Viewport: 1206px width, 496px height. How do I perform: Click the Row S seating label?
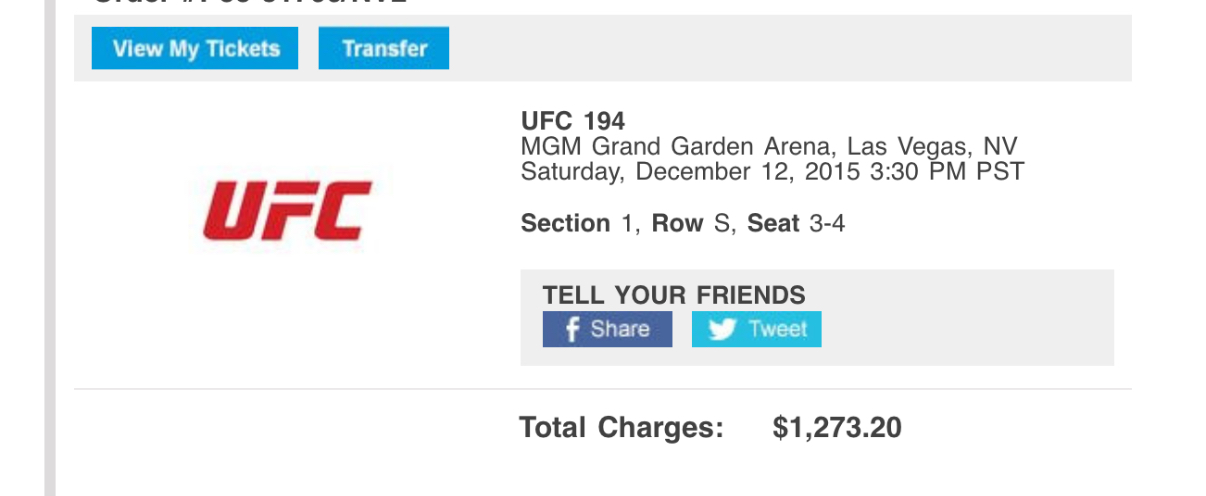tap(692, 223)
